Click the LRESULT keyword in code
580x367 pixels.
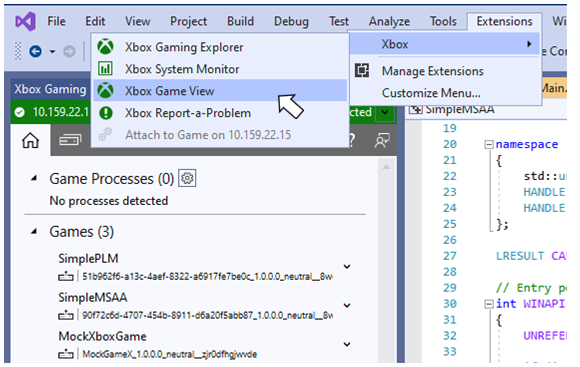(520, 256)
